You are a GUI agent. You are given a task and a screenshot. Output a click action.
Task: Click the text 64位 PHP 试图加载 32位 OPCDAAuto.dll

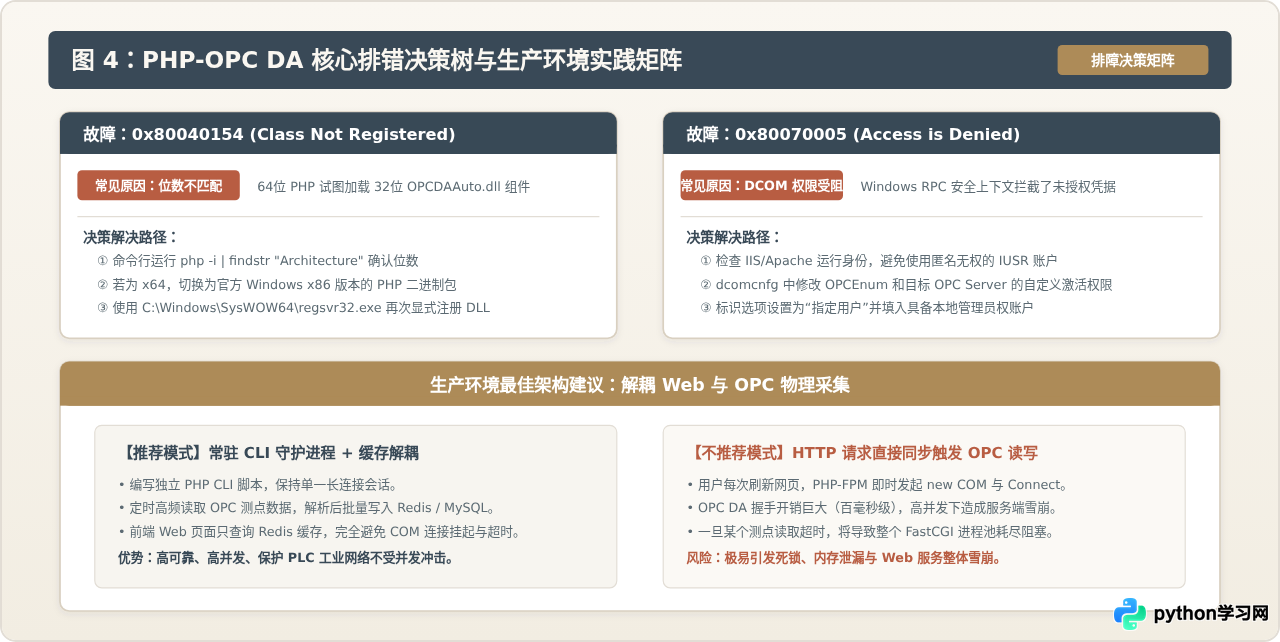tap(393, 187)
